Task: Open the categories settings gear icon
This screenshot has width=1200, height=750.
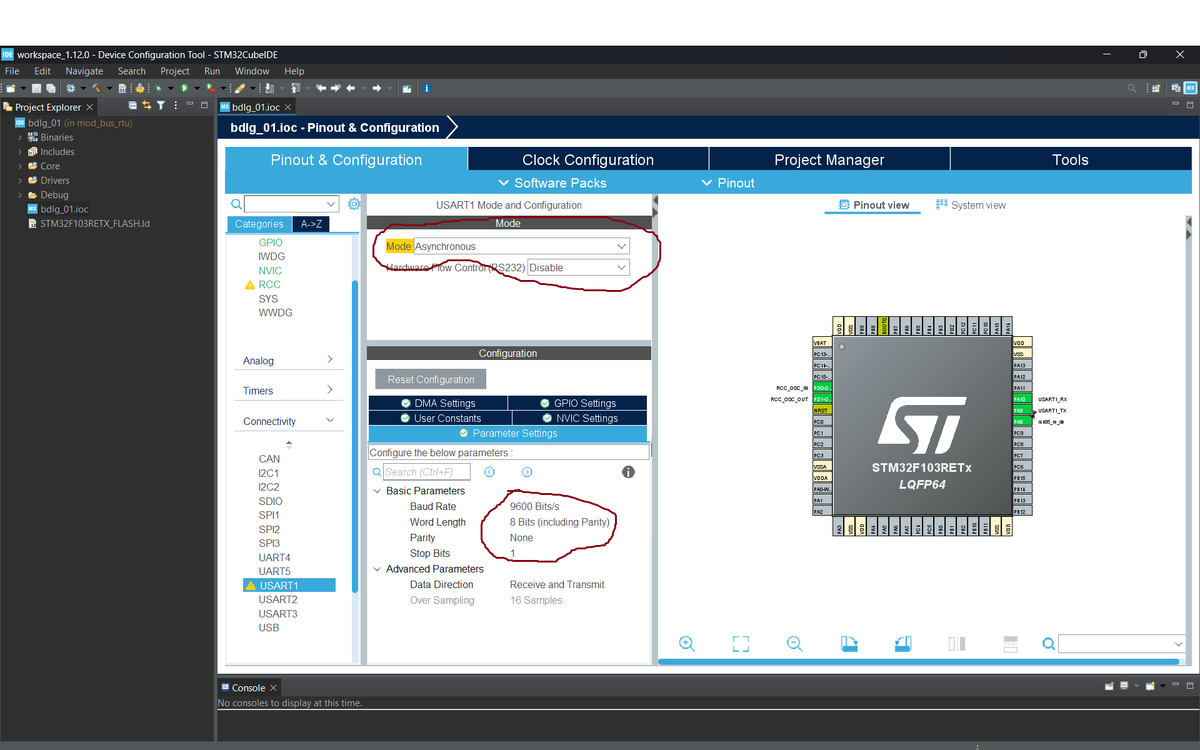Action: (x=354, y=204)
